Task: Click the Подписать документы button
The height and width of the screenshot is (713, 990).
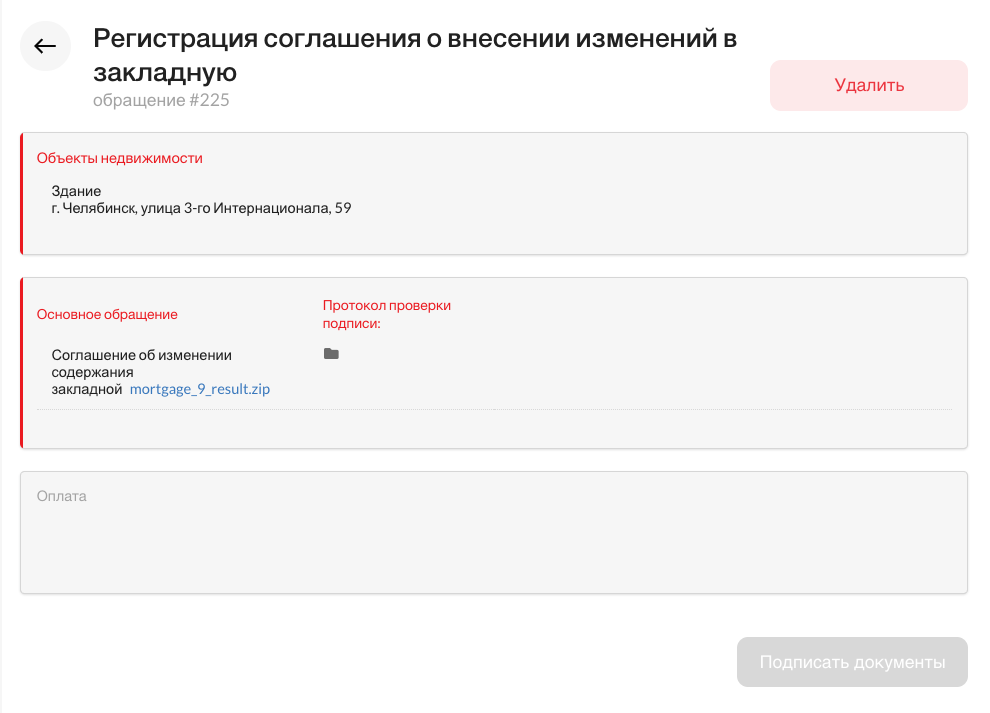Action: tap(852, 662)
